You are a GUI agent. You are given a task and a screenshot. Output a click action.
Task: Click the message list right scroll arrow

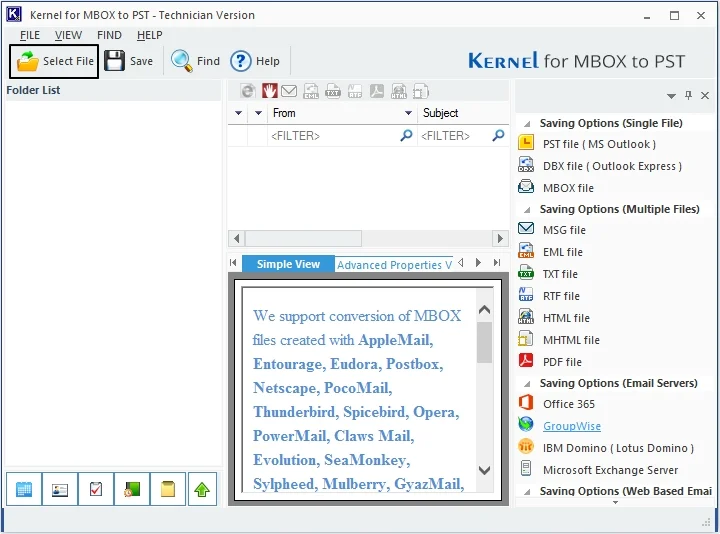tap(500, 239)
